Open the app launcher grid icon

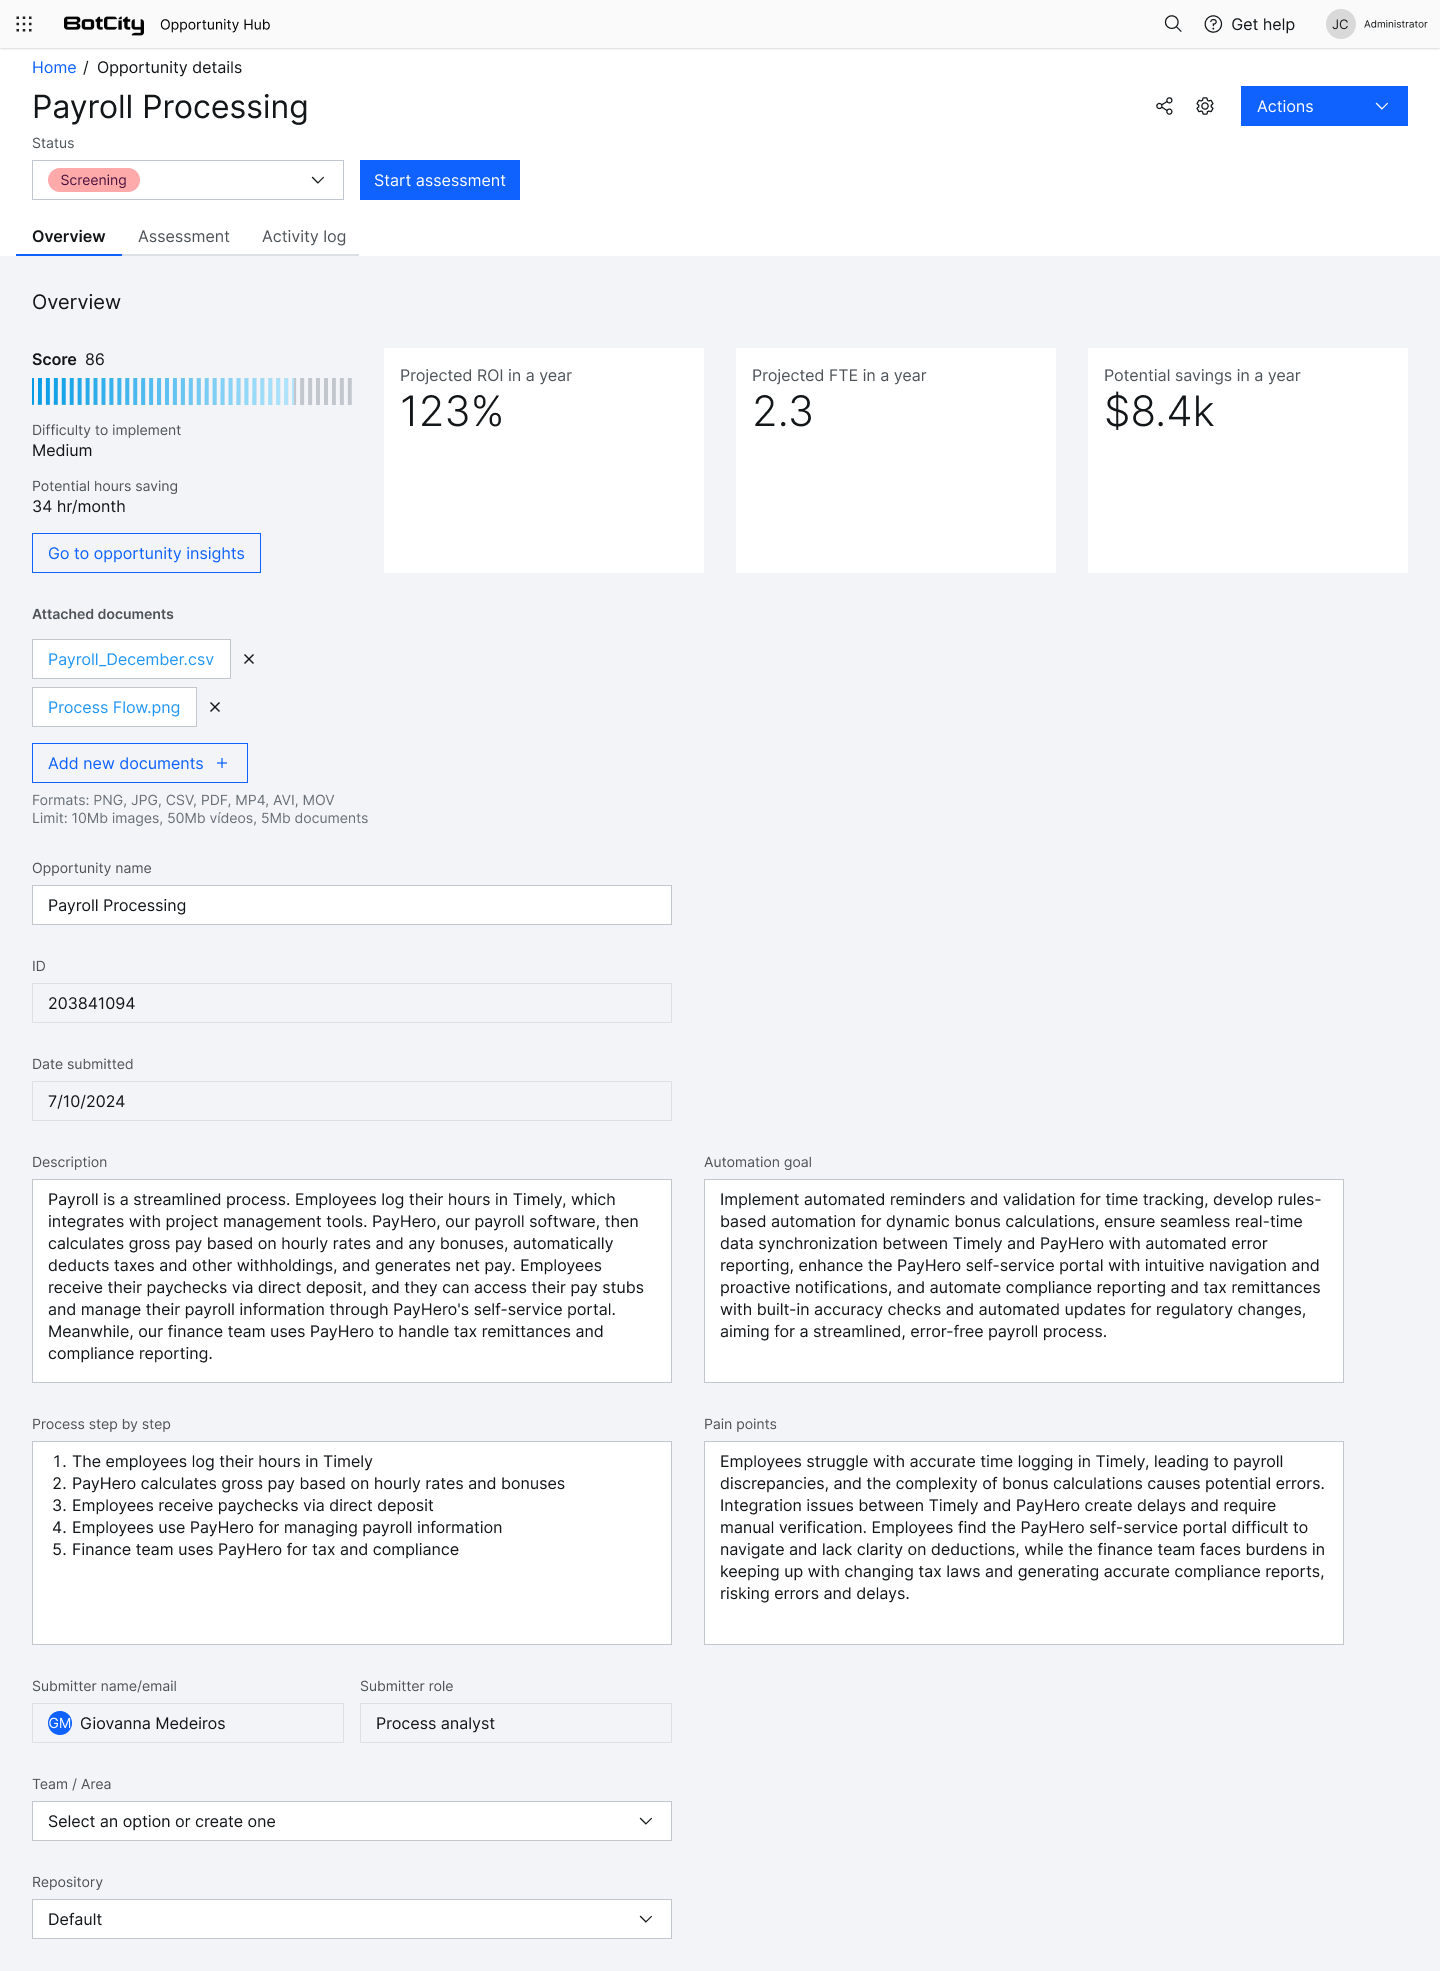pos(24,24)
